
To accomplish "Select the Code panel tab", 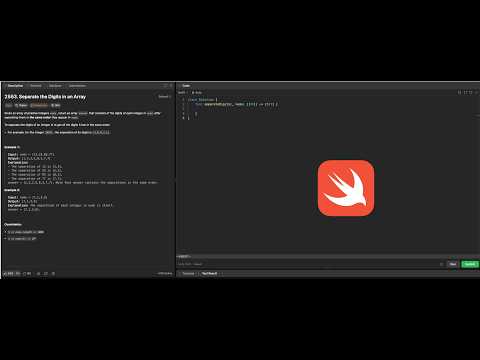I will 186,86.
